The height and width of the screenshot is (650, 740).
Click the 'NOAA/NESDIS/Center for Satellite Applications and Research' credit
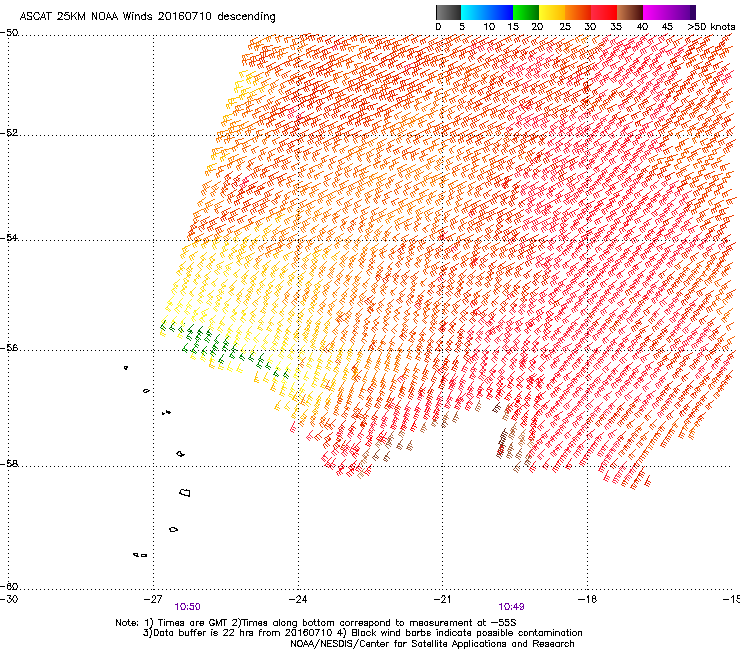point(432,644)
